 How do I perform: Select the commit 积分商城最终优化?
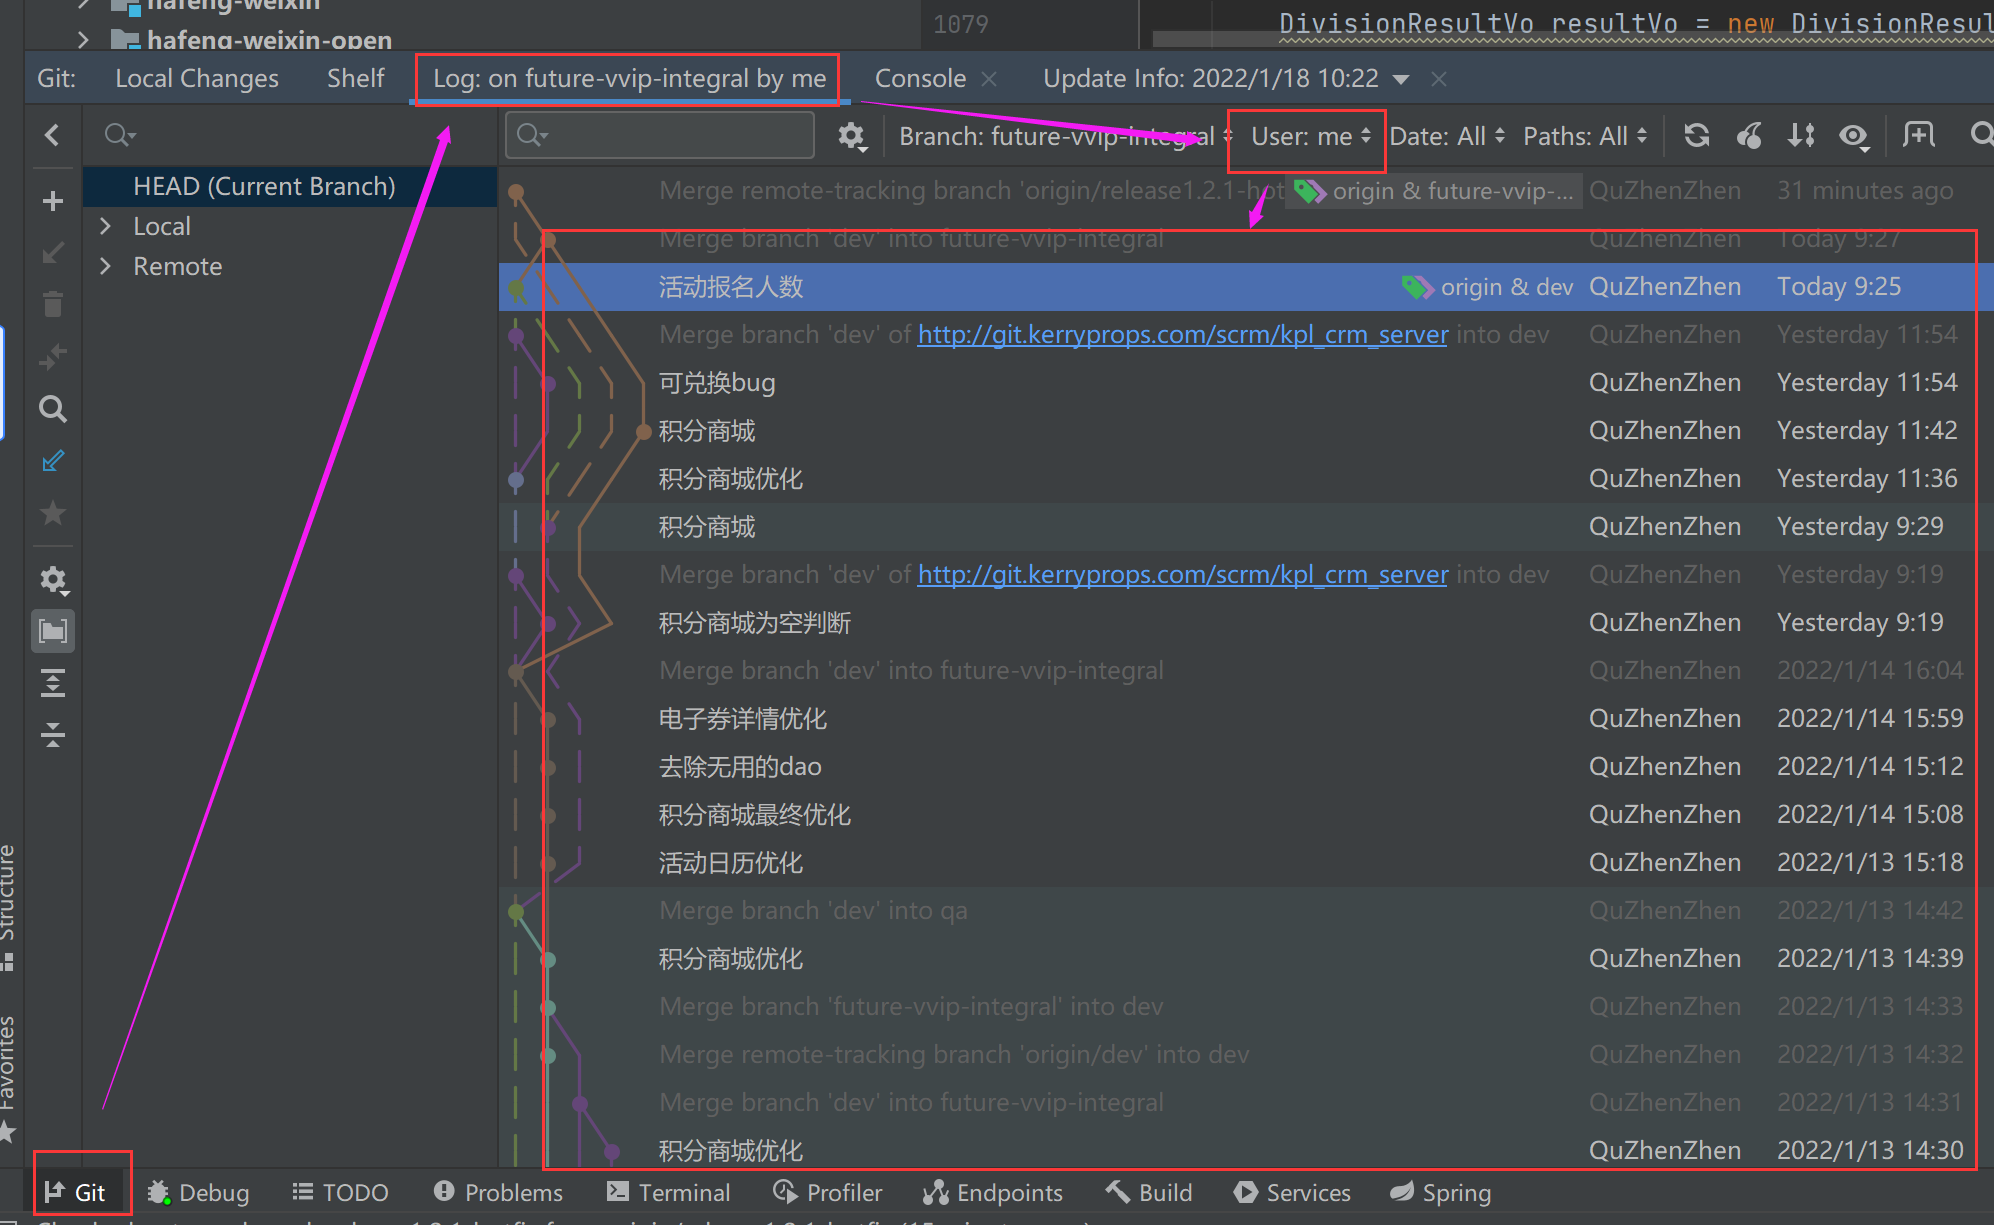1246,815
